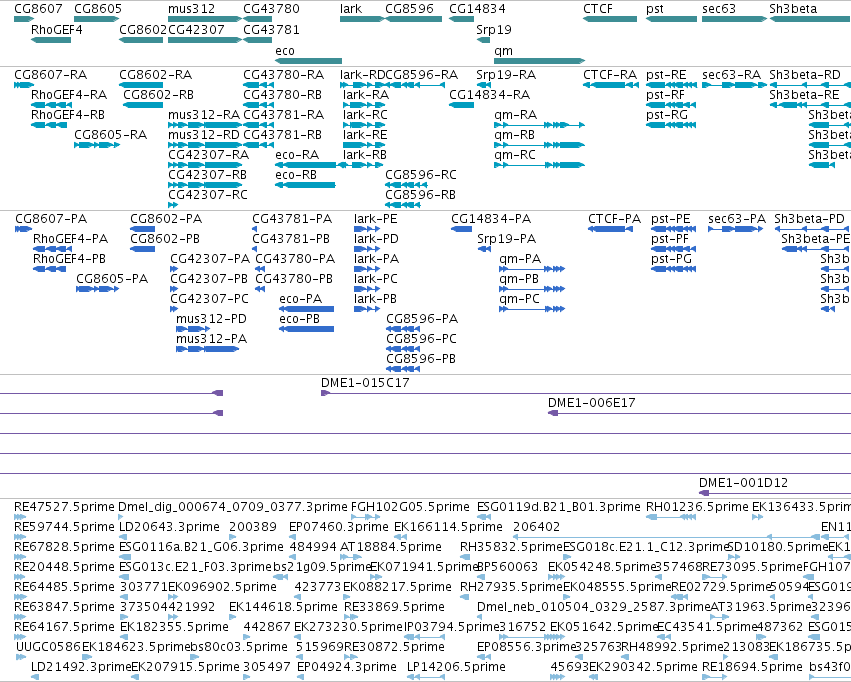Click EST label LP14206.5prime

[x=456, y=666]
